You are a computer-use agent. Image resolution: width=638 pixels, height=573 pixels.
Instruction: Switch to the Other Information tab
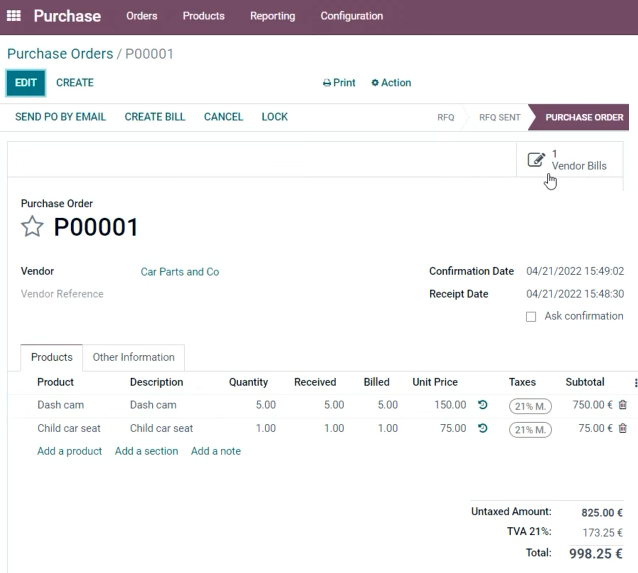point(133,357)
